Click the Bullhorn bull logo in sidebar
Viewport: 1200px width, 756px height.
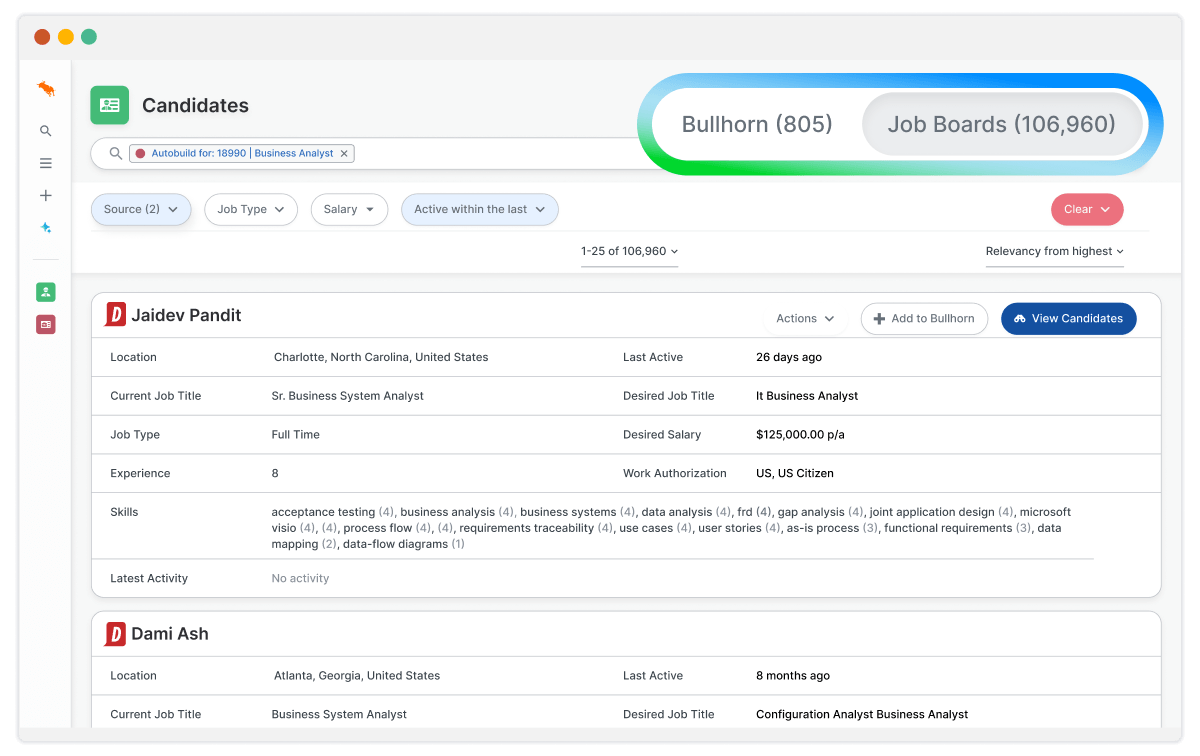coord(46,89)
